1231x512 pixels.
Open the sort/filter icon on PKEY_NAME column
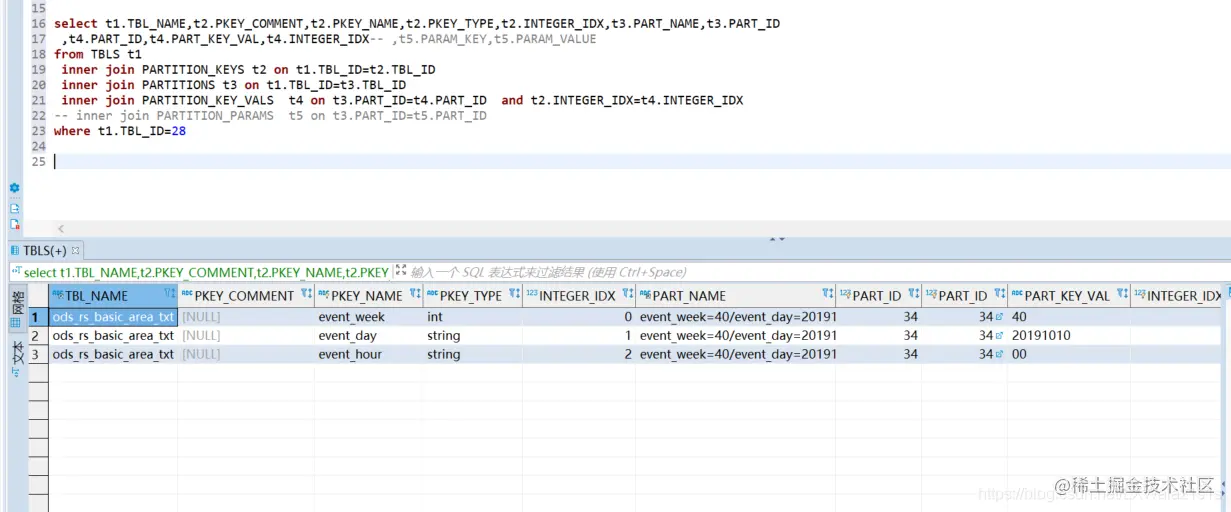(415, 295)
